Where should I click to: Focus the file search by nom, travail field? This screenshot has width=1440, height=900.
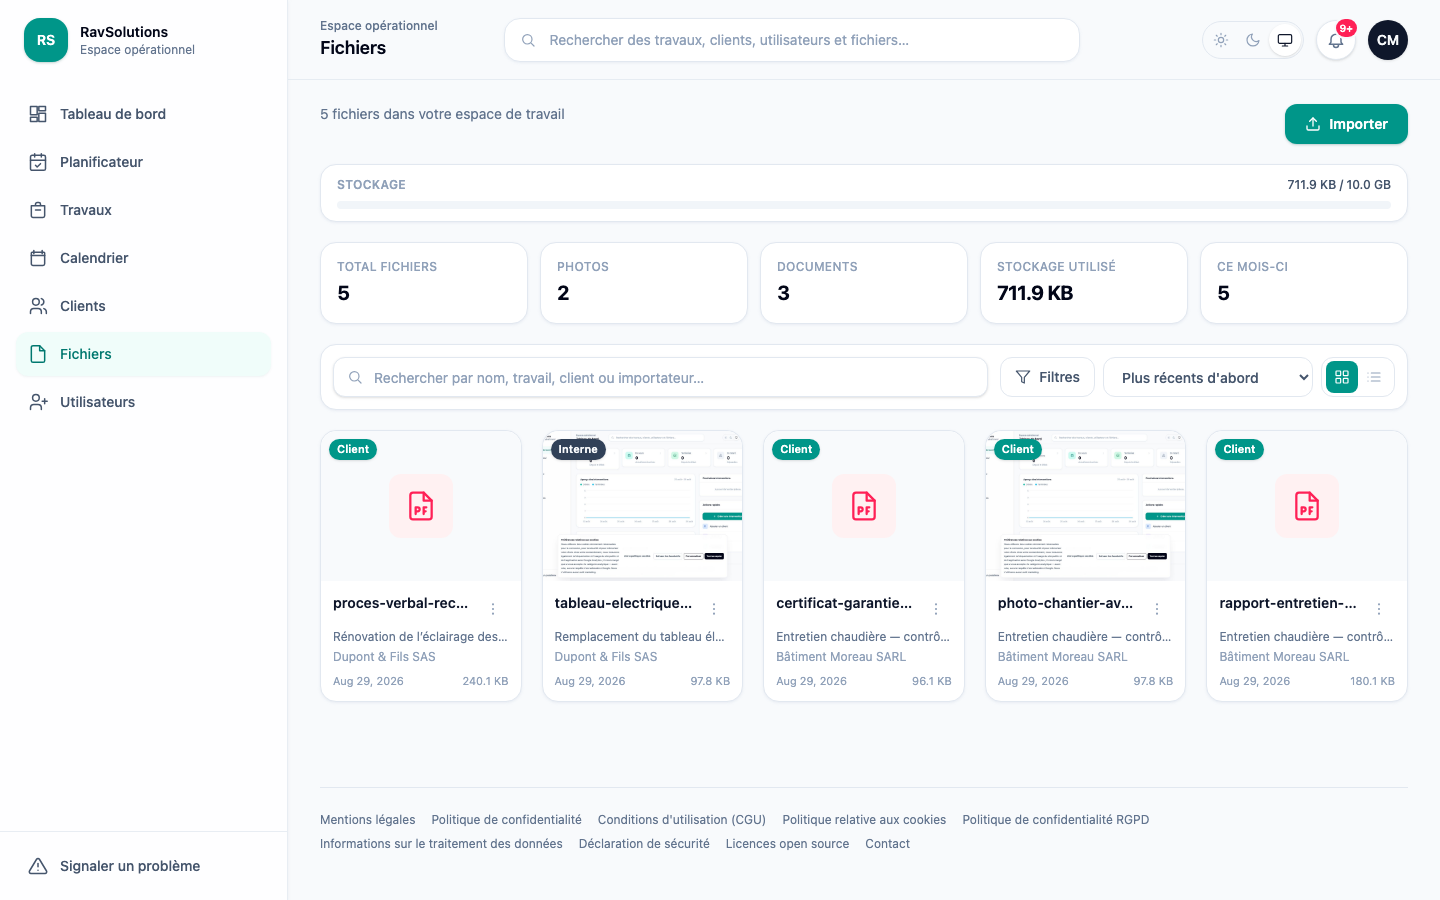tap(660, 377)
